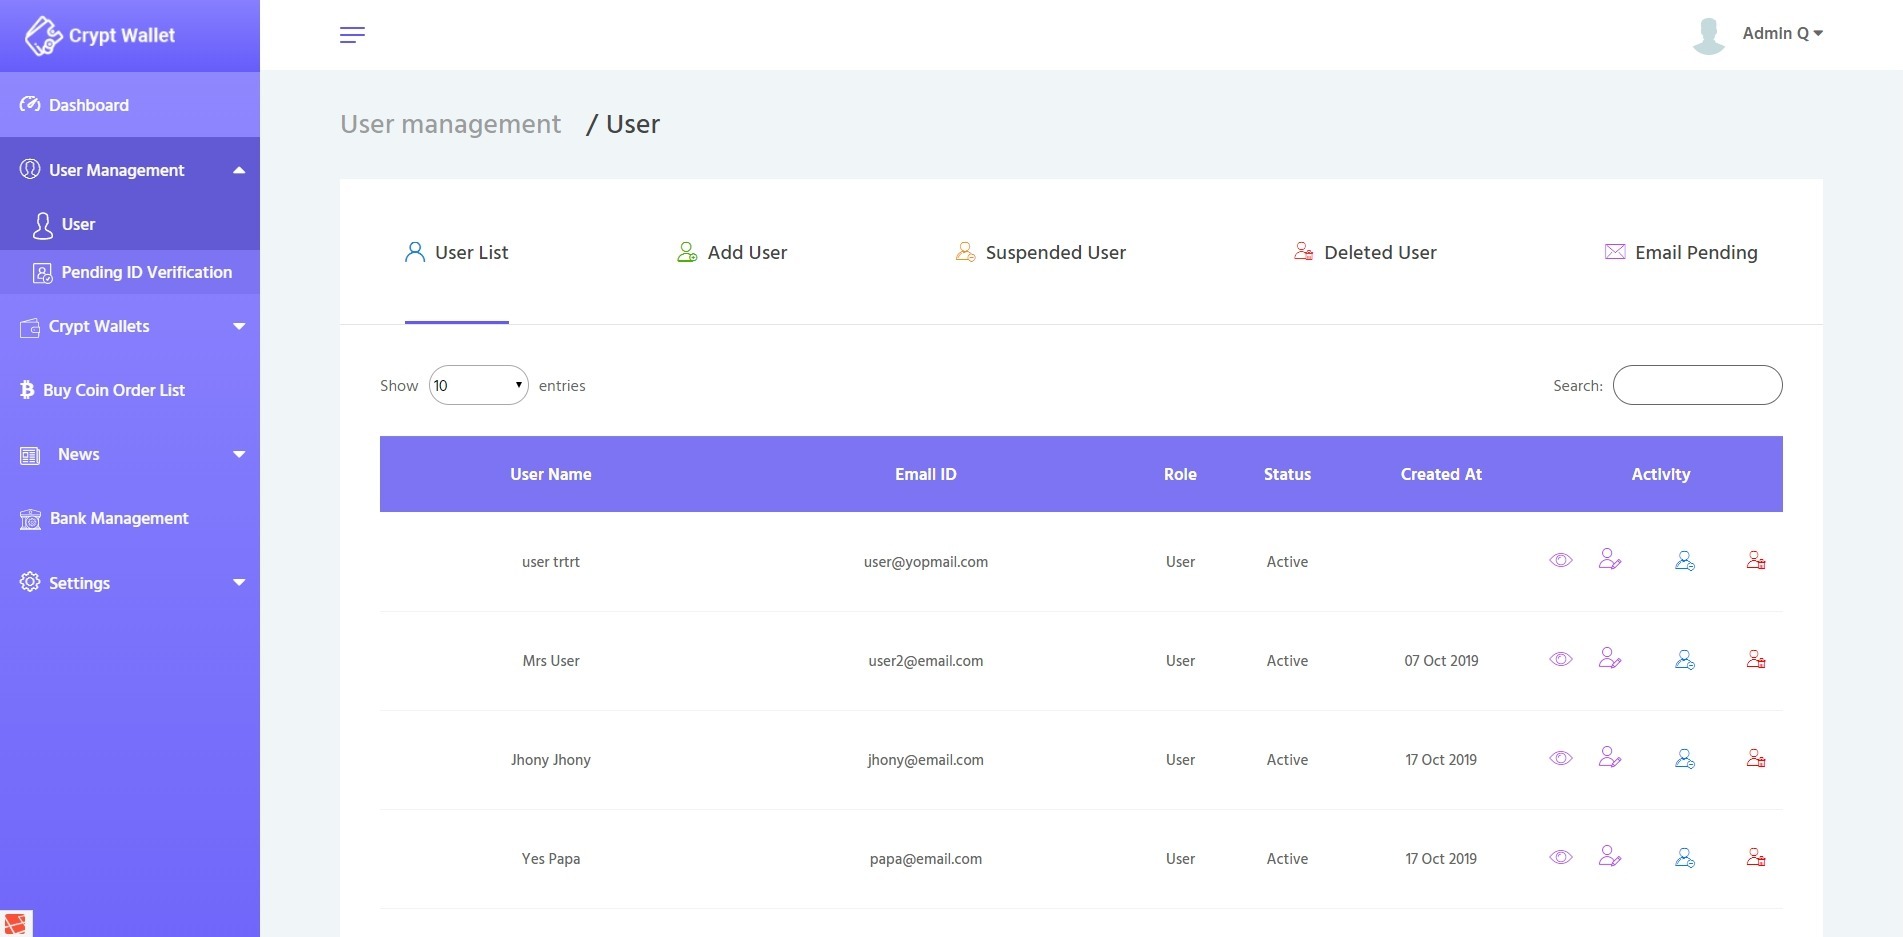Click the Search input field
This screenshot has height=937, width=1903.
[x=1697, y=385]
